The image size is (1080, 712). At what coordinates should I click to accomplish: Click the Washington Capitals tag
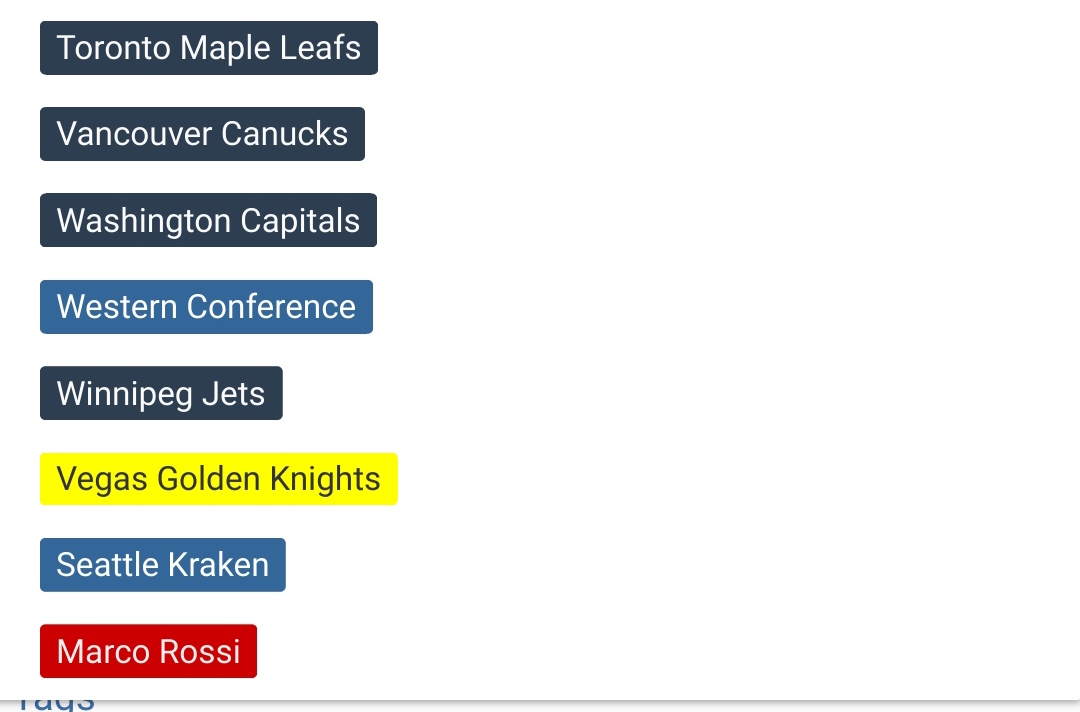pos(208,220)
